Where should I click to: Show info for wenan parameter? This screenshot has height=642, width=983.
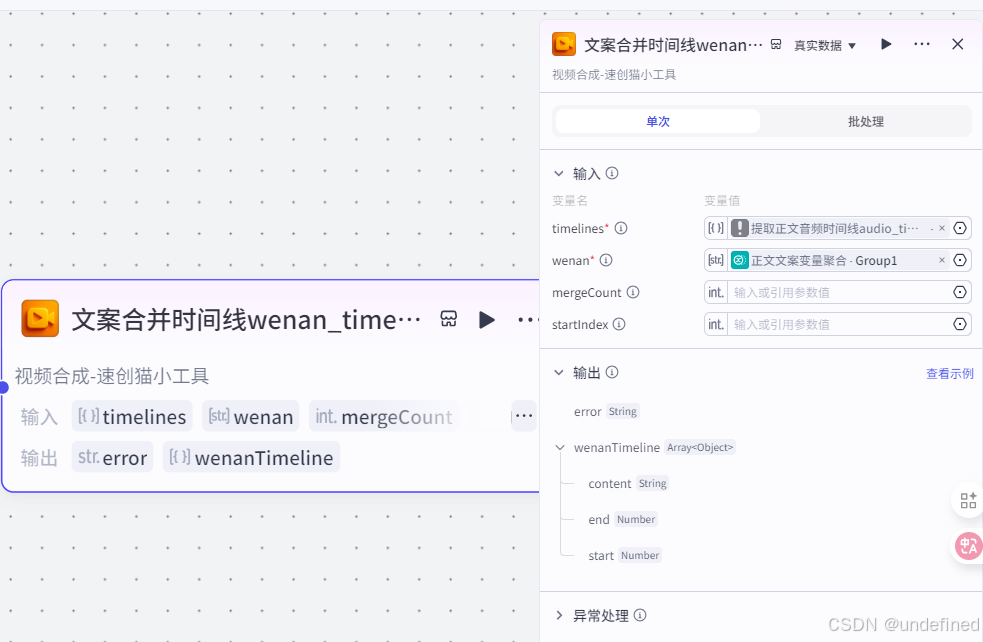click(x=606, y=260)
